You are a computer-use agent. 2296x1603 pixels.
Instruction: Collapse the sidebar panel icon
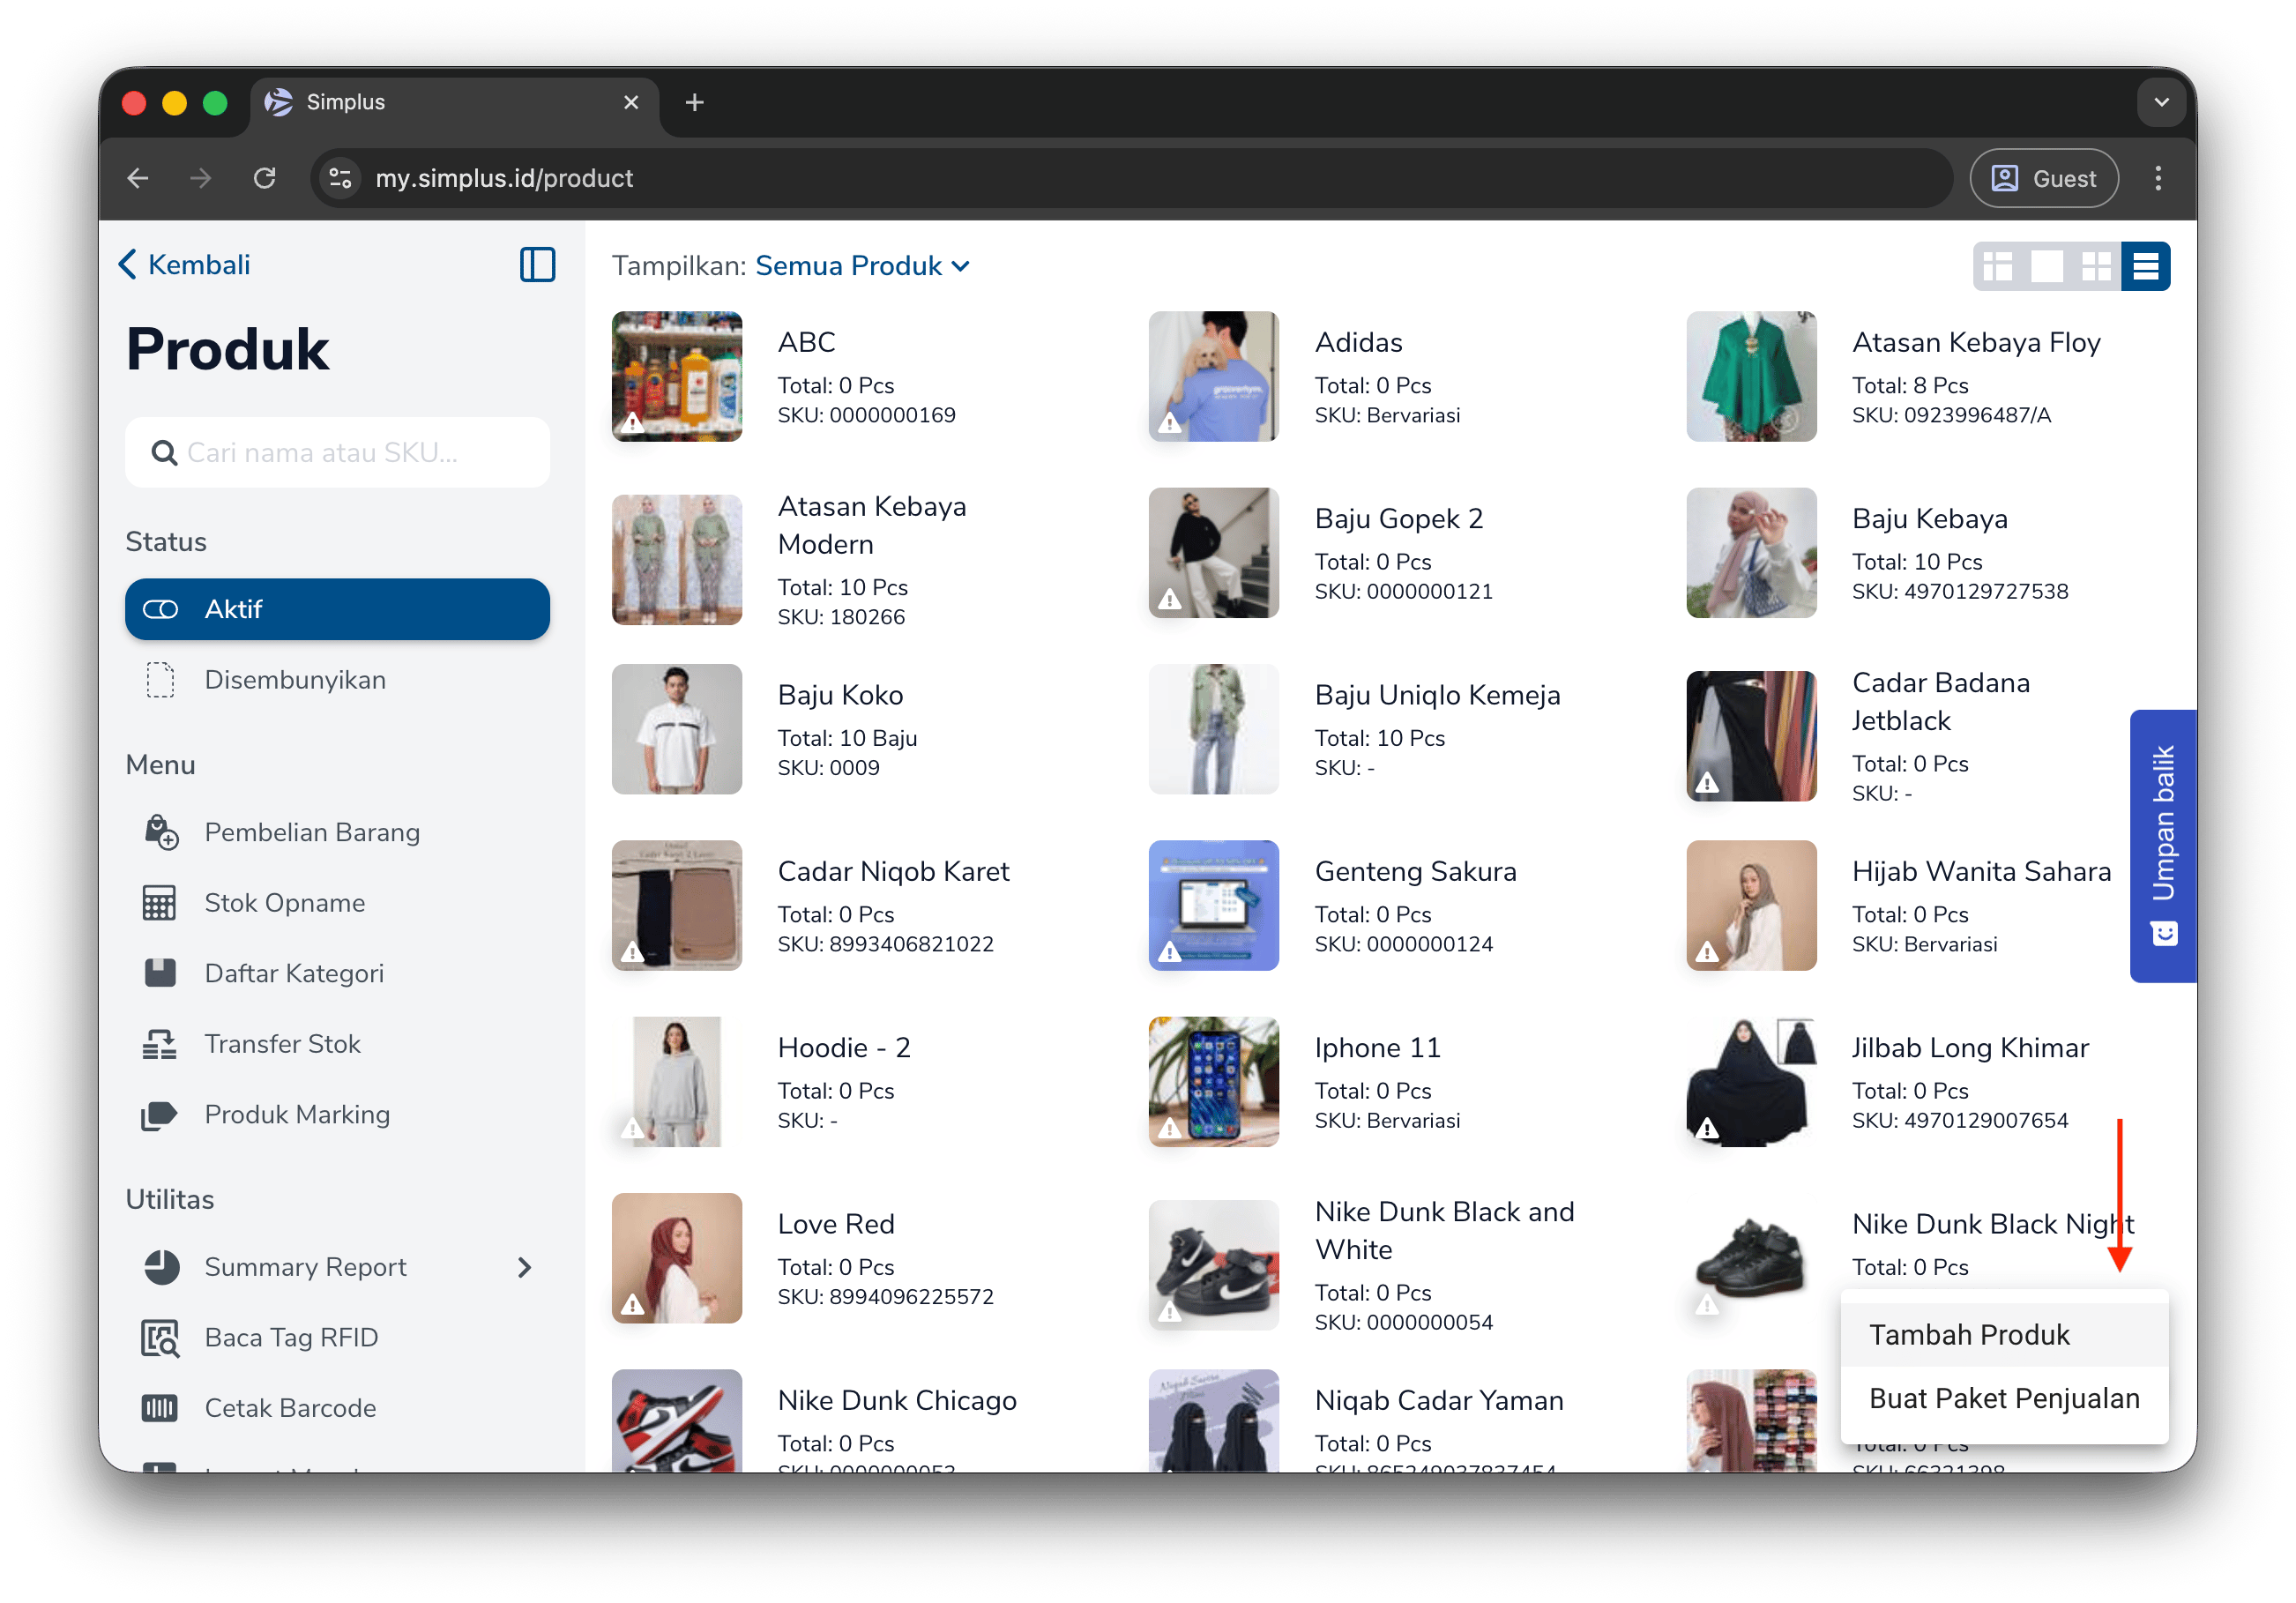pos(537,265)
